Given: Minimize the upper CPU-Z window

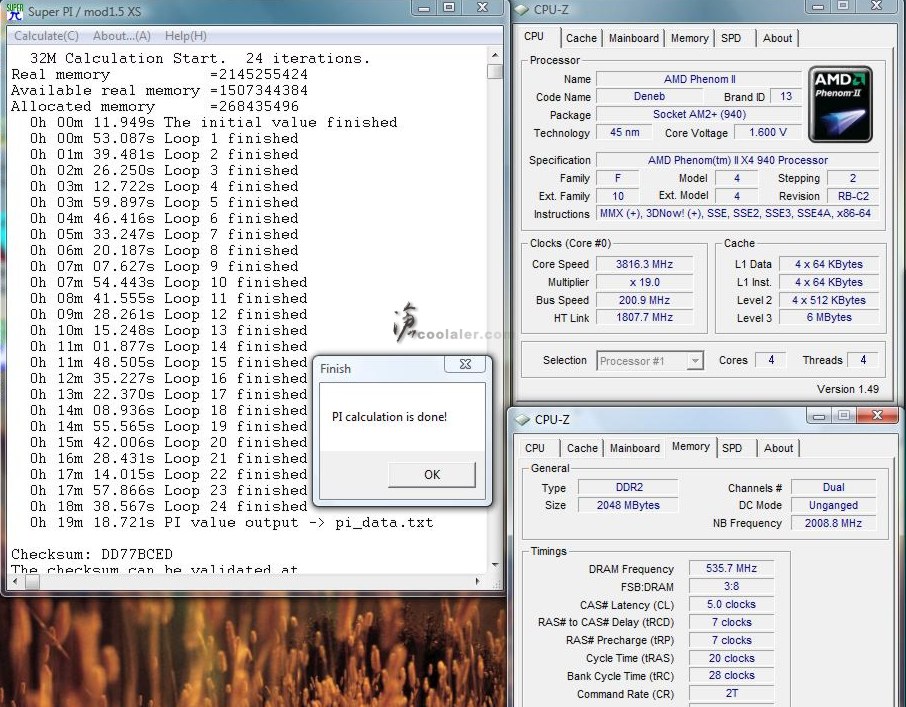Looking at the screenshot, I should [x=818, y=6].
